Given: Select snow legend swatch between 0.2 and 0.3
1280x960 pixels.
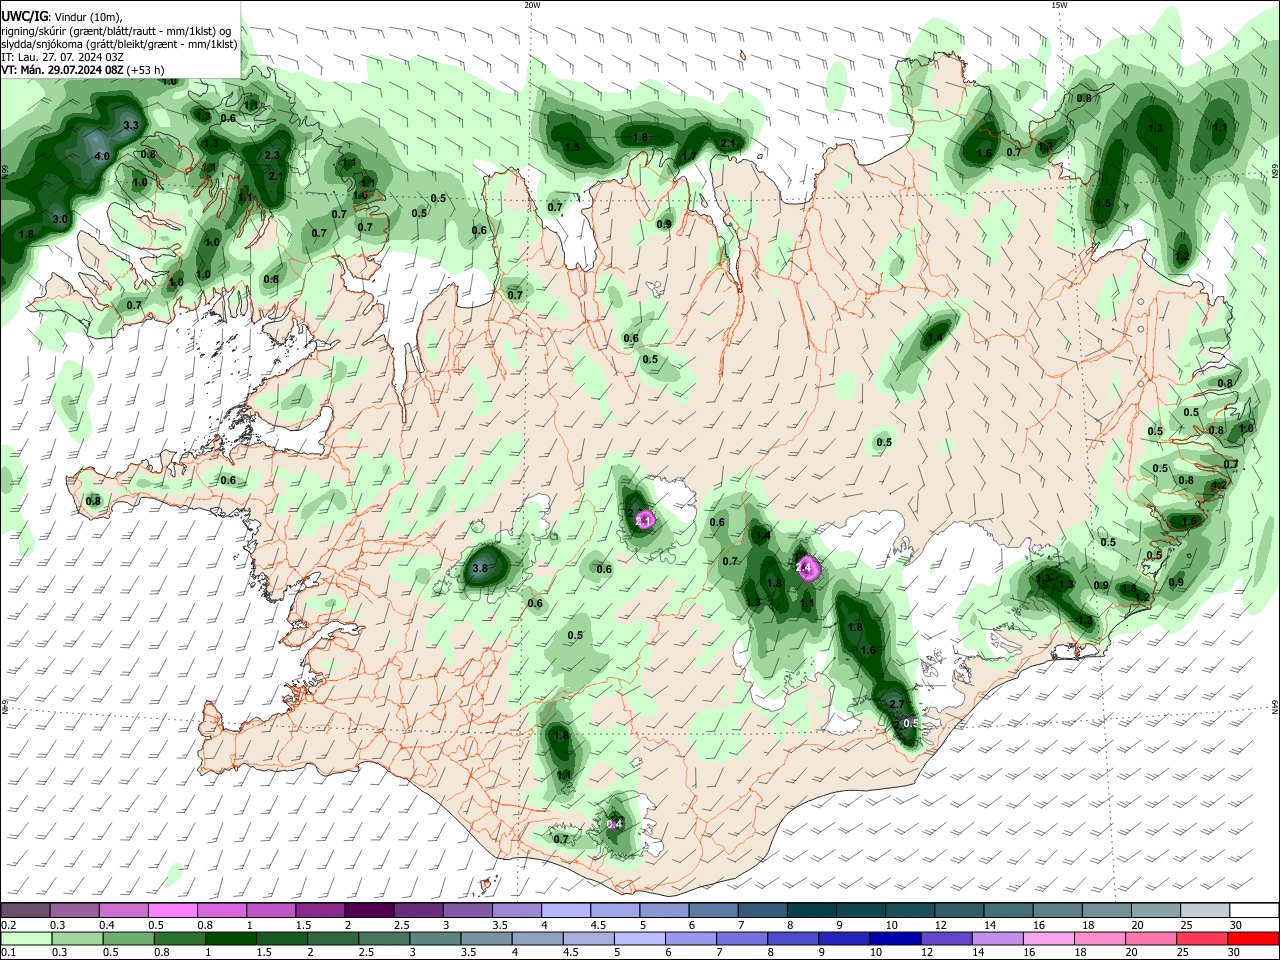Looking at the screenshot, I should (x=25, y=910).
